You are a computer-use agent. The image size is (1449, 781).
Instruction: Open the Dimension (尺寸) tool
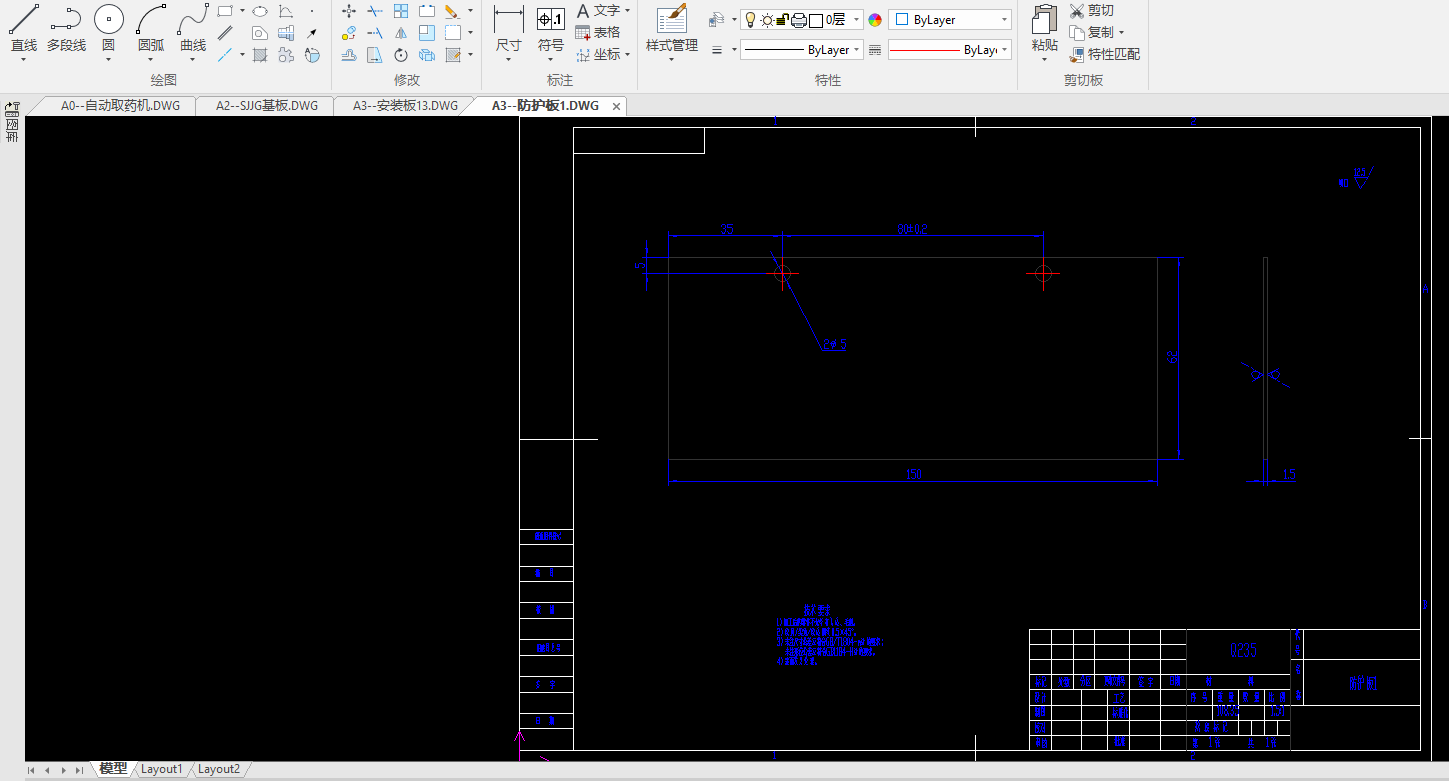[x=509, y=28]
